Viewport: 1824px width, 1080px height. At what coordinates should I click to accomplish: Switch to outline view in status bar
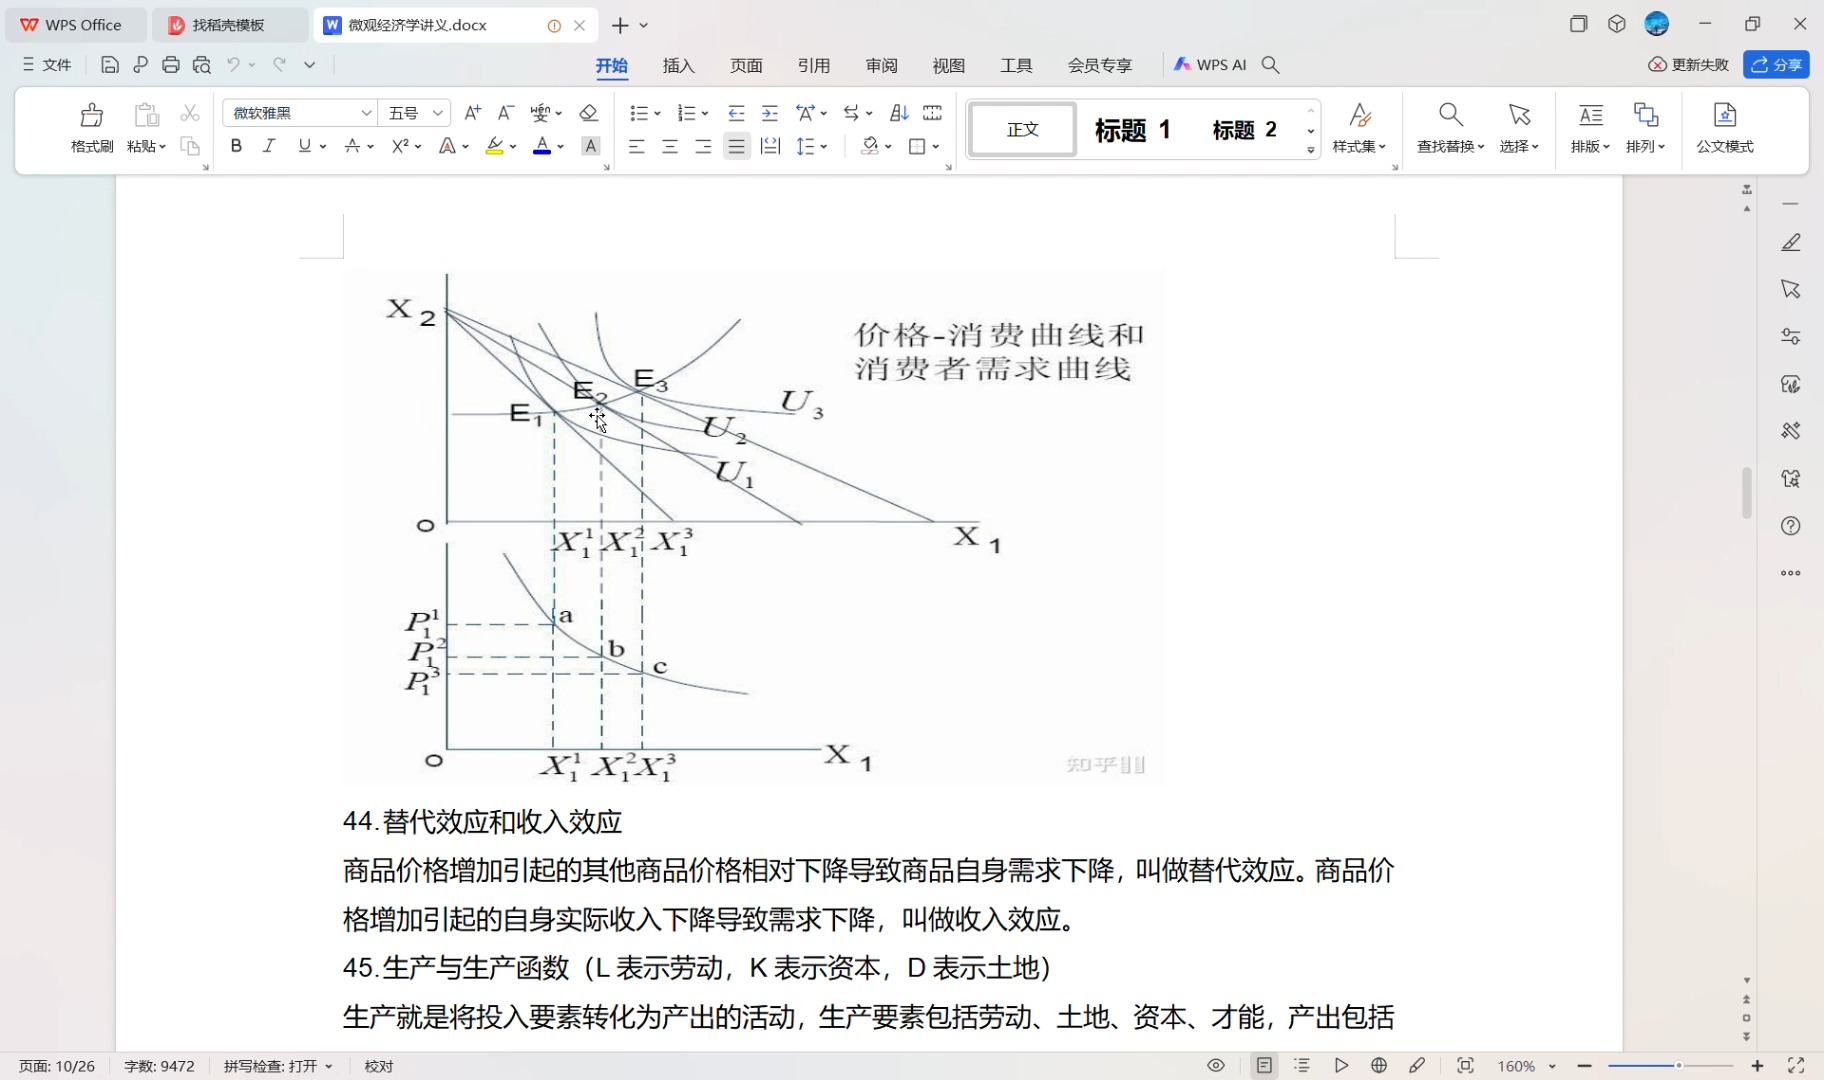pos(1302,1066)
